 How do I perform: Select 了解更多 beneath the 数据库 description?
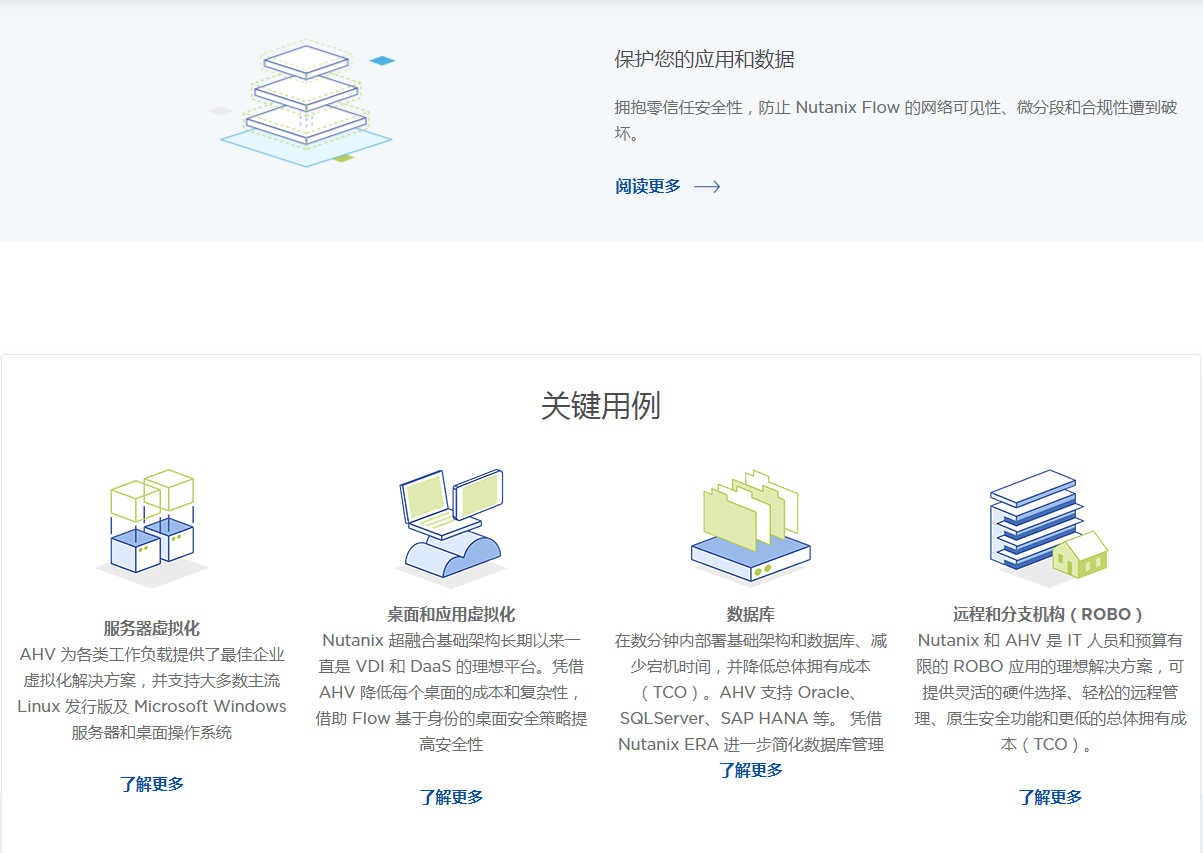750,770
